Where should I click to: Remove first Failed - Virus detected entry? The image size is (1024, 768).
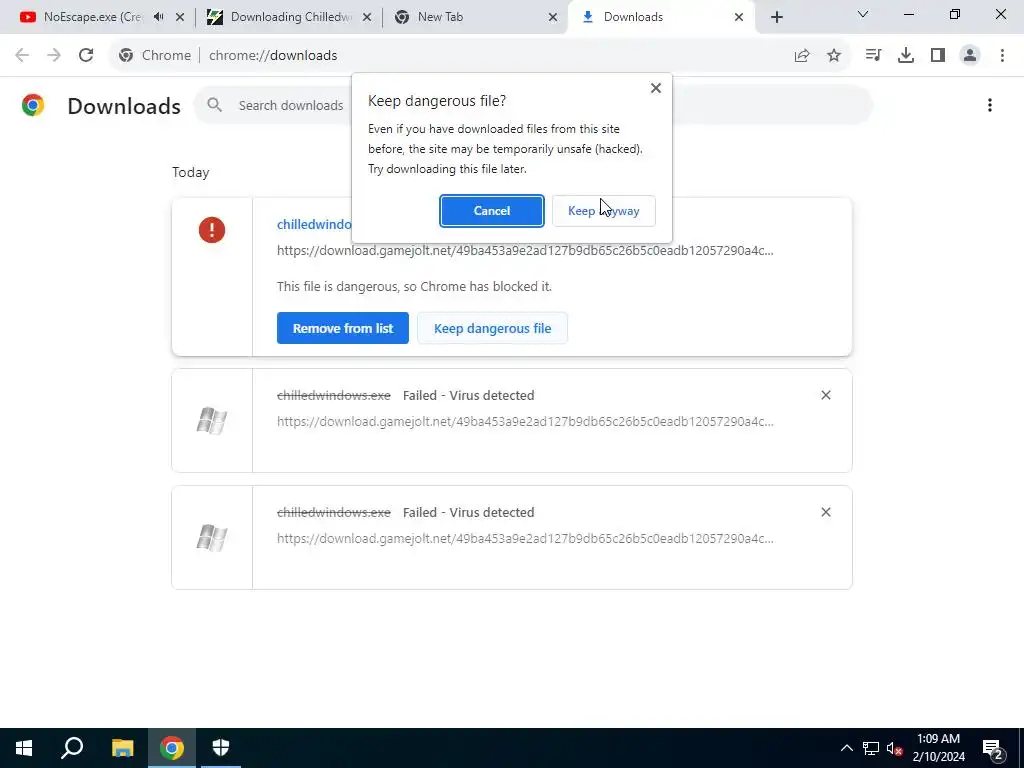826,395
